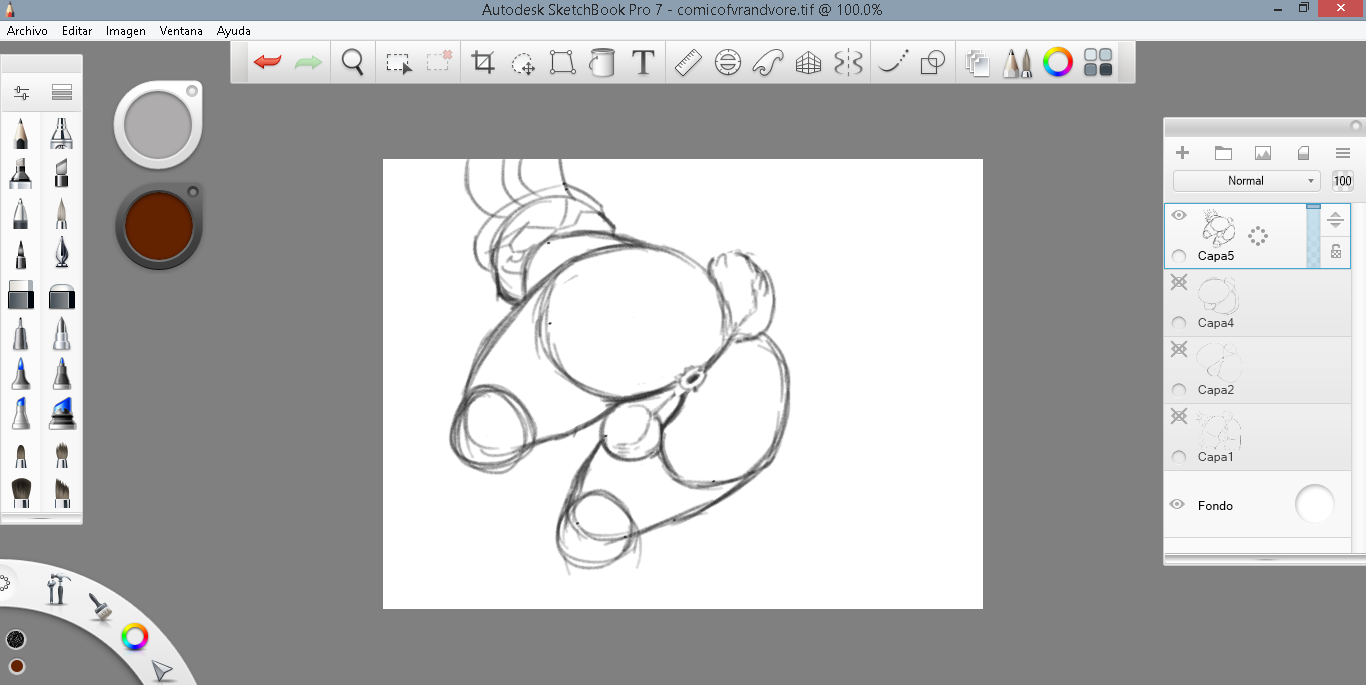Viewport: 1366px width, 685px height.
Task: Enable the Ruler guide tool
Action: coord(688,63)
